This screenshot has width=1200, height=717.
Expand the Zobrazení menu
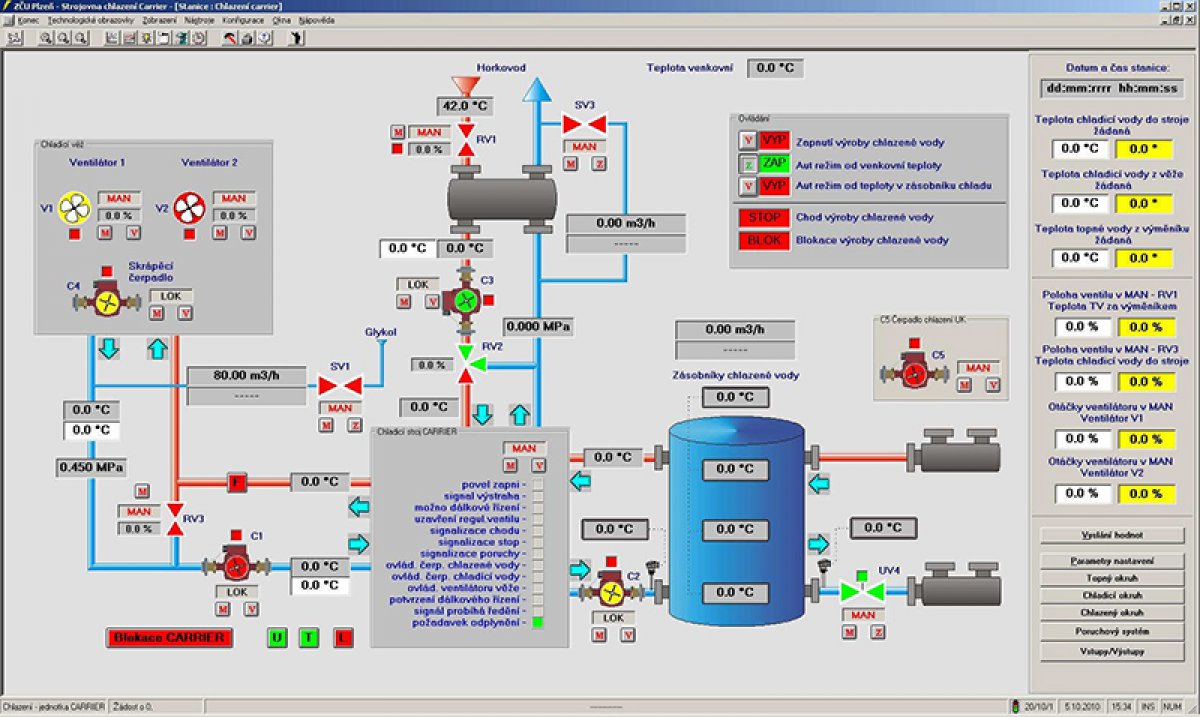[x=160, y=19]
